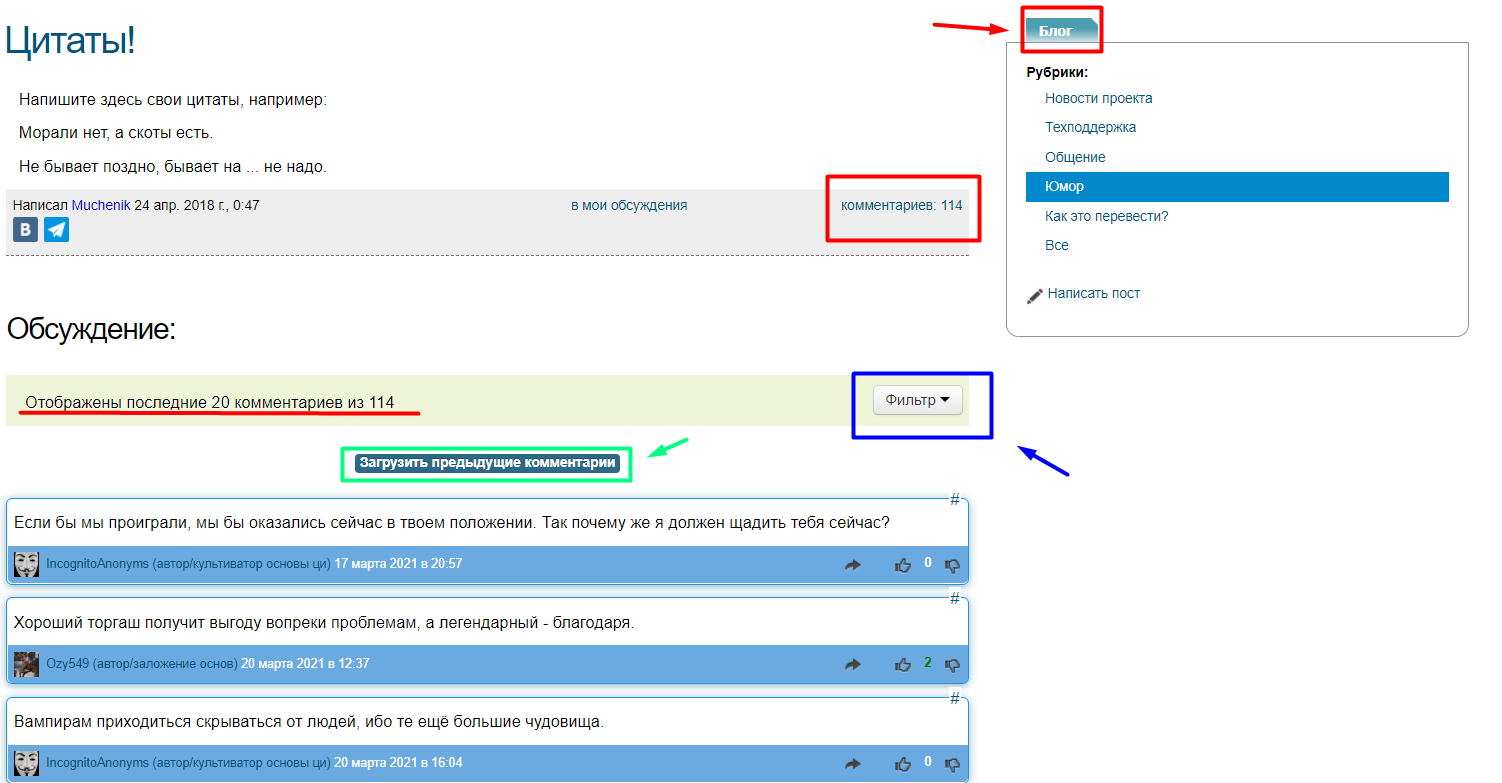The width and height of the screenshot is (1502, 783).
Task: Open Как это перевести? category
Action: tap(1106, 216)
